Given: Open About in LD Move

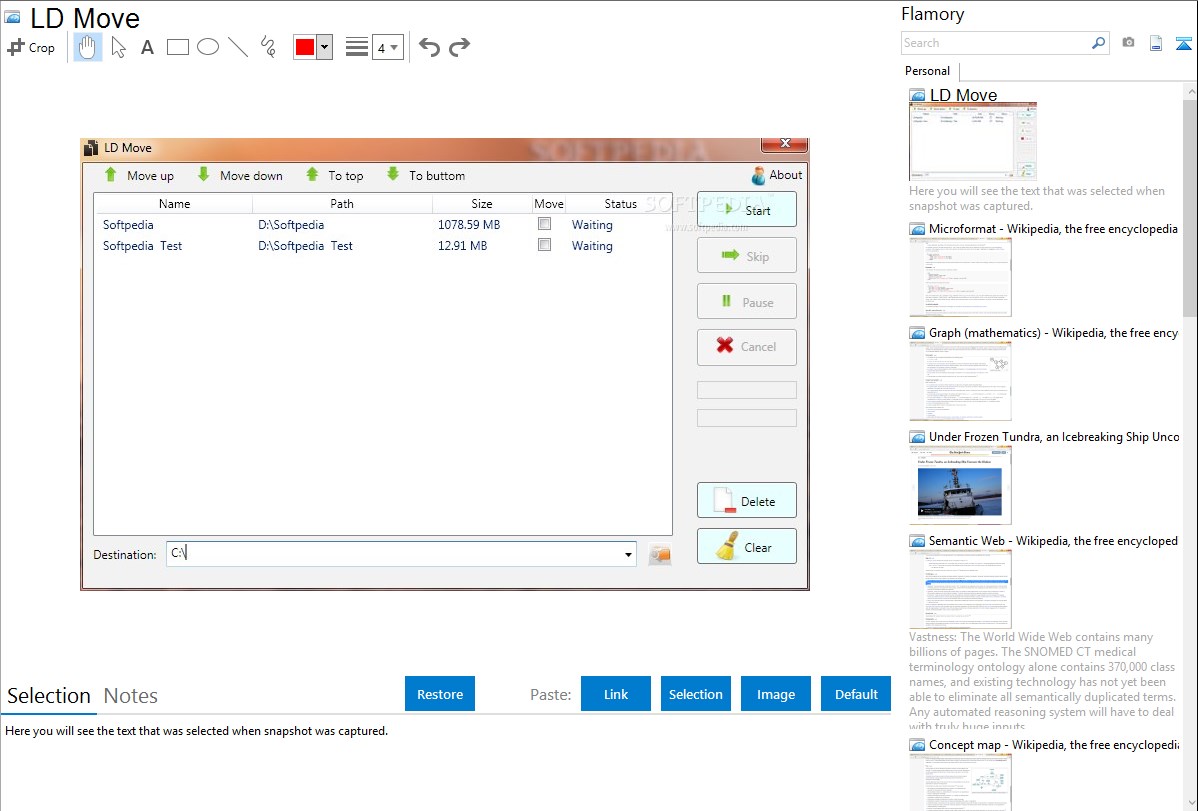Looking at the screenshot, I should (x=776, y=175).
